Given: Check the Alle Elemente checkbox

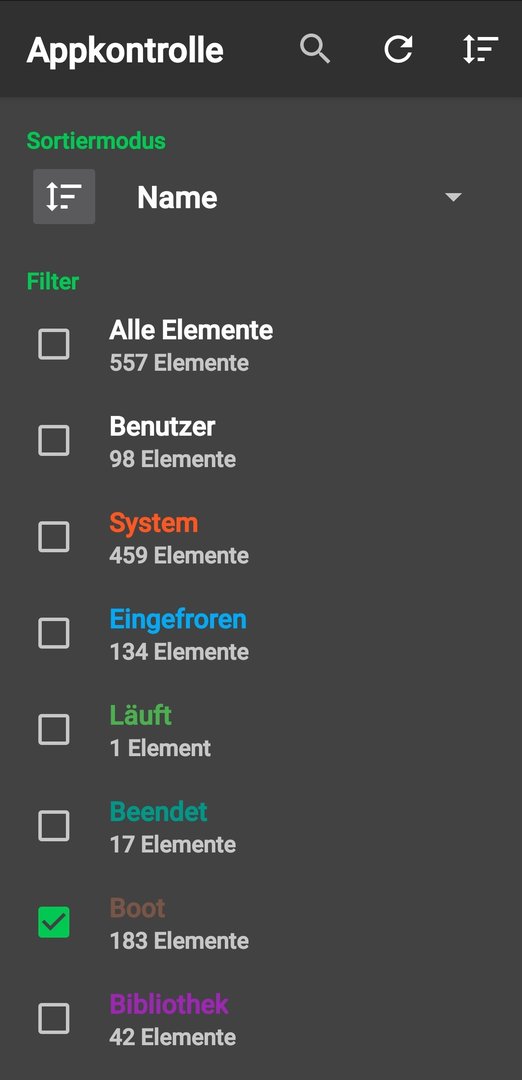Looking at the screenshot, I should pyautogui.click(x=54, y=344).
